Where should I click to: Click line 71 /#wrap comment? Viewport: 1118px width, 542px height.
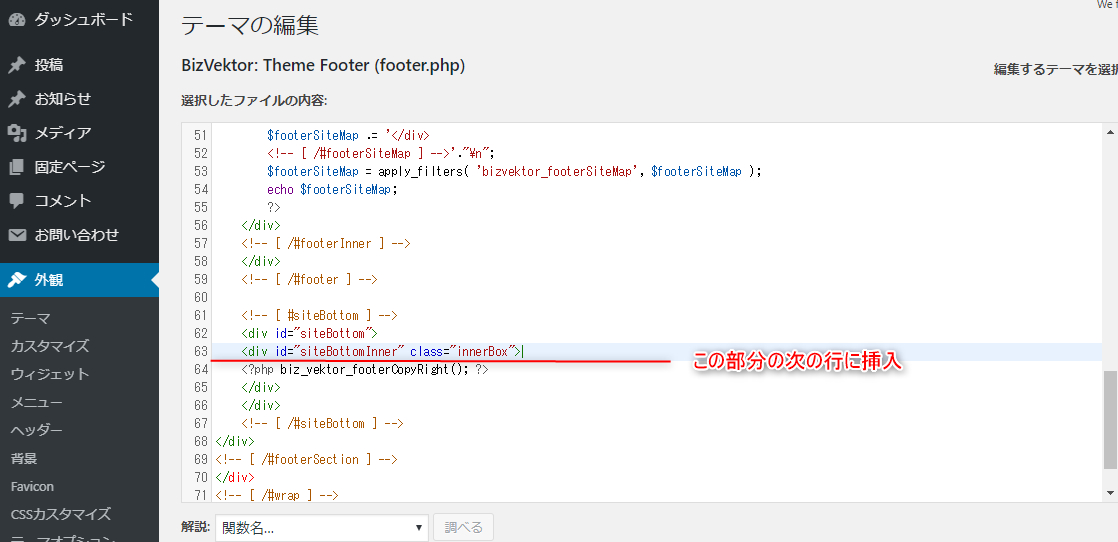(x=276, y=496)
